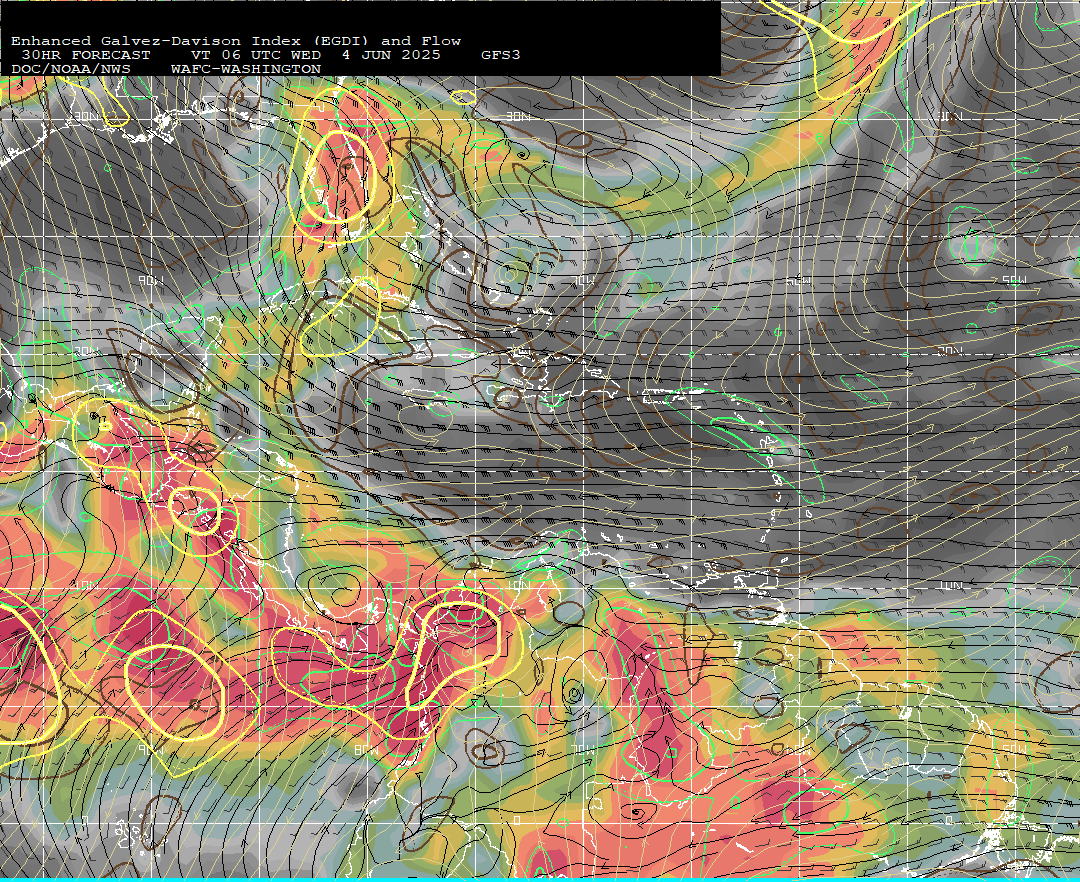Select the "30HR FORECAST" header text
The image size is (1080, 882).
tap(85, 55)
